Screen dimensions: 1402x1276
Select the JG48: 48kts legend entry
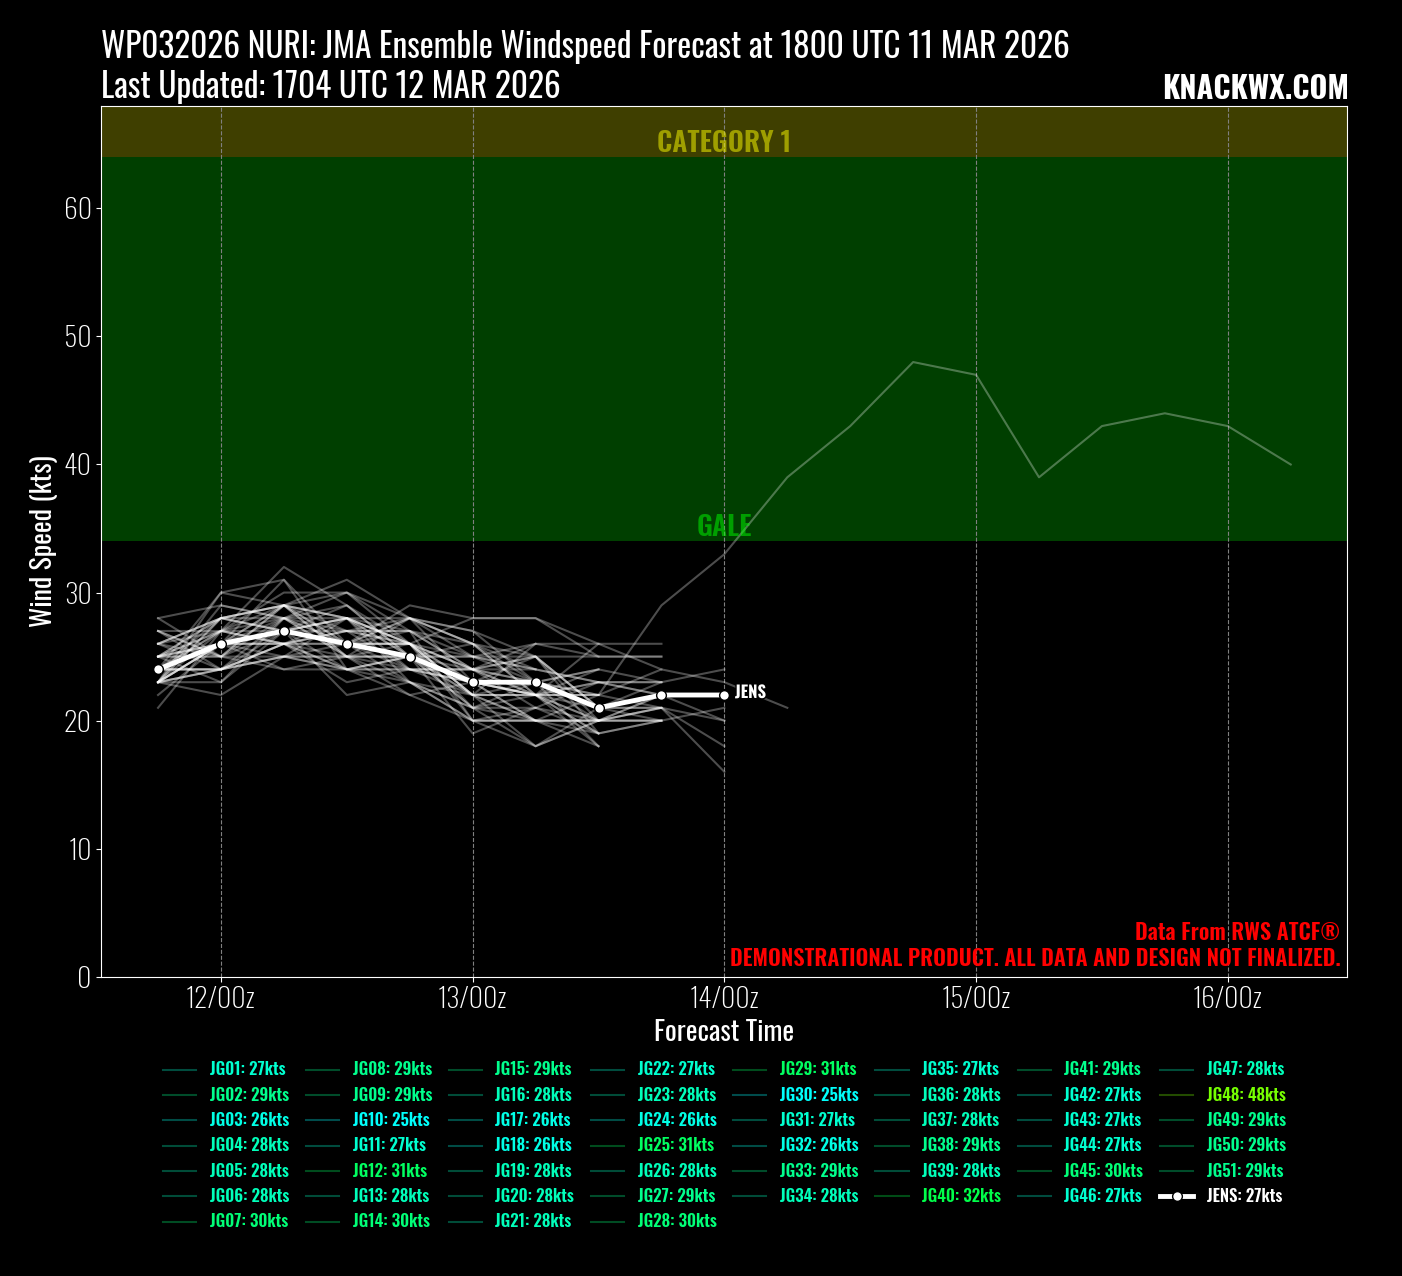1245,1094
